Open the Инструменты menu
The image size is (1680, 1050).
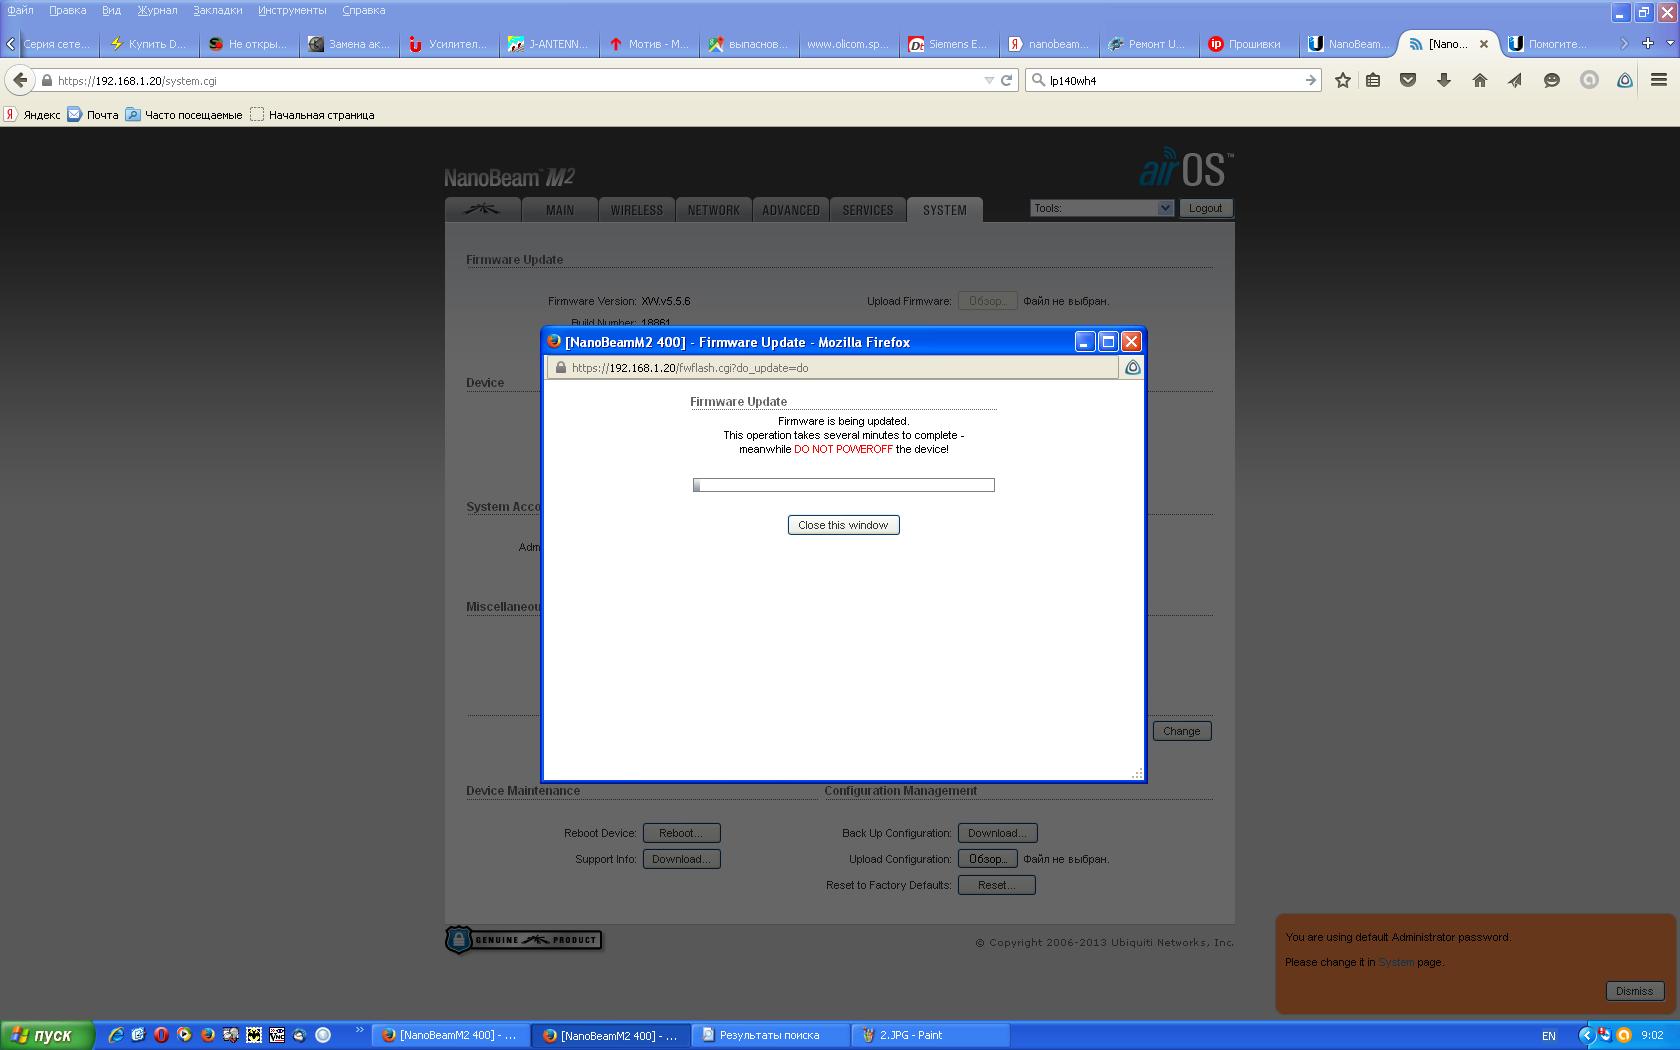292,10
